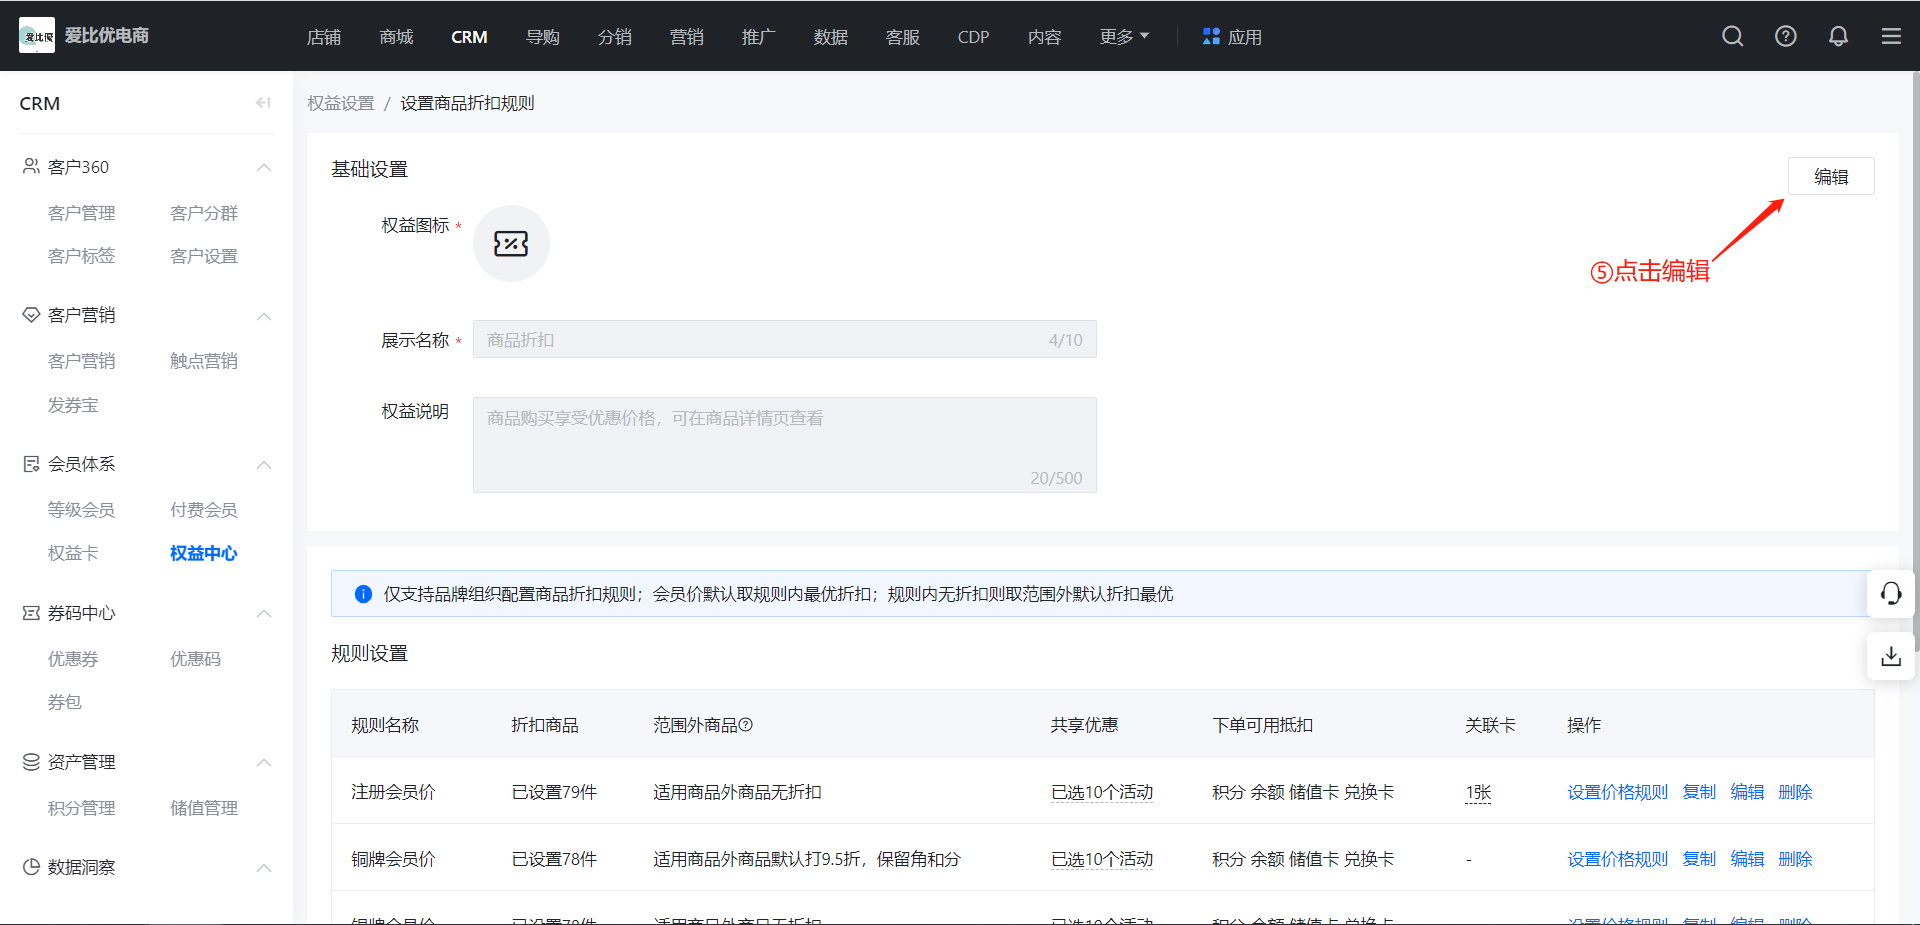This screenshot has height=925, width=1920.
Task: Open 储值管理 in sidebar
Action: (204, 808)
